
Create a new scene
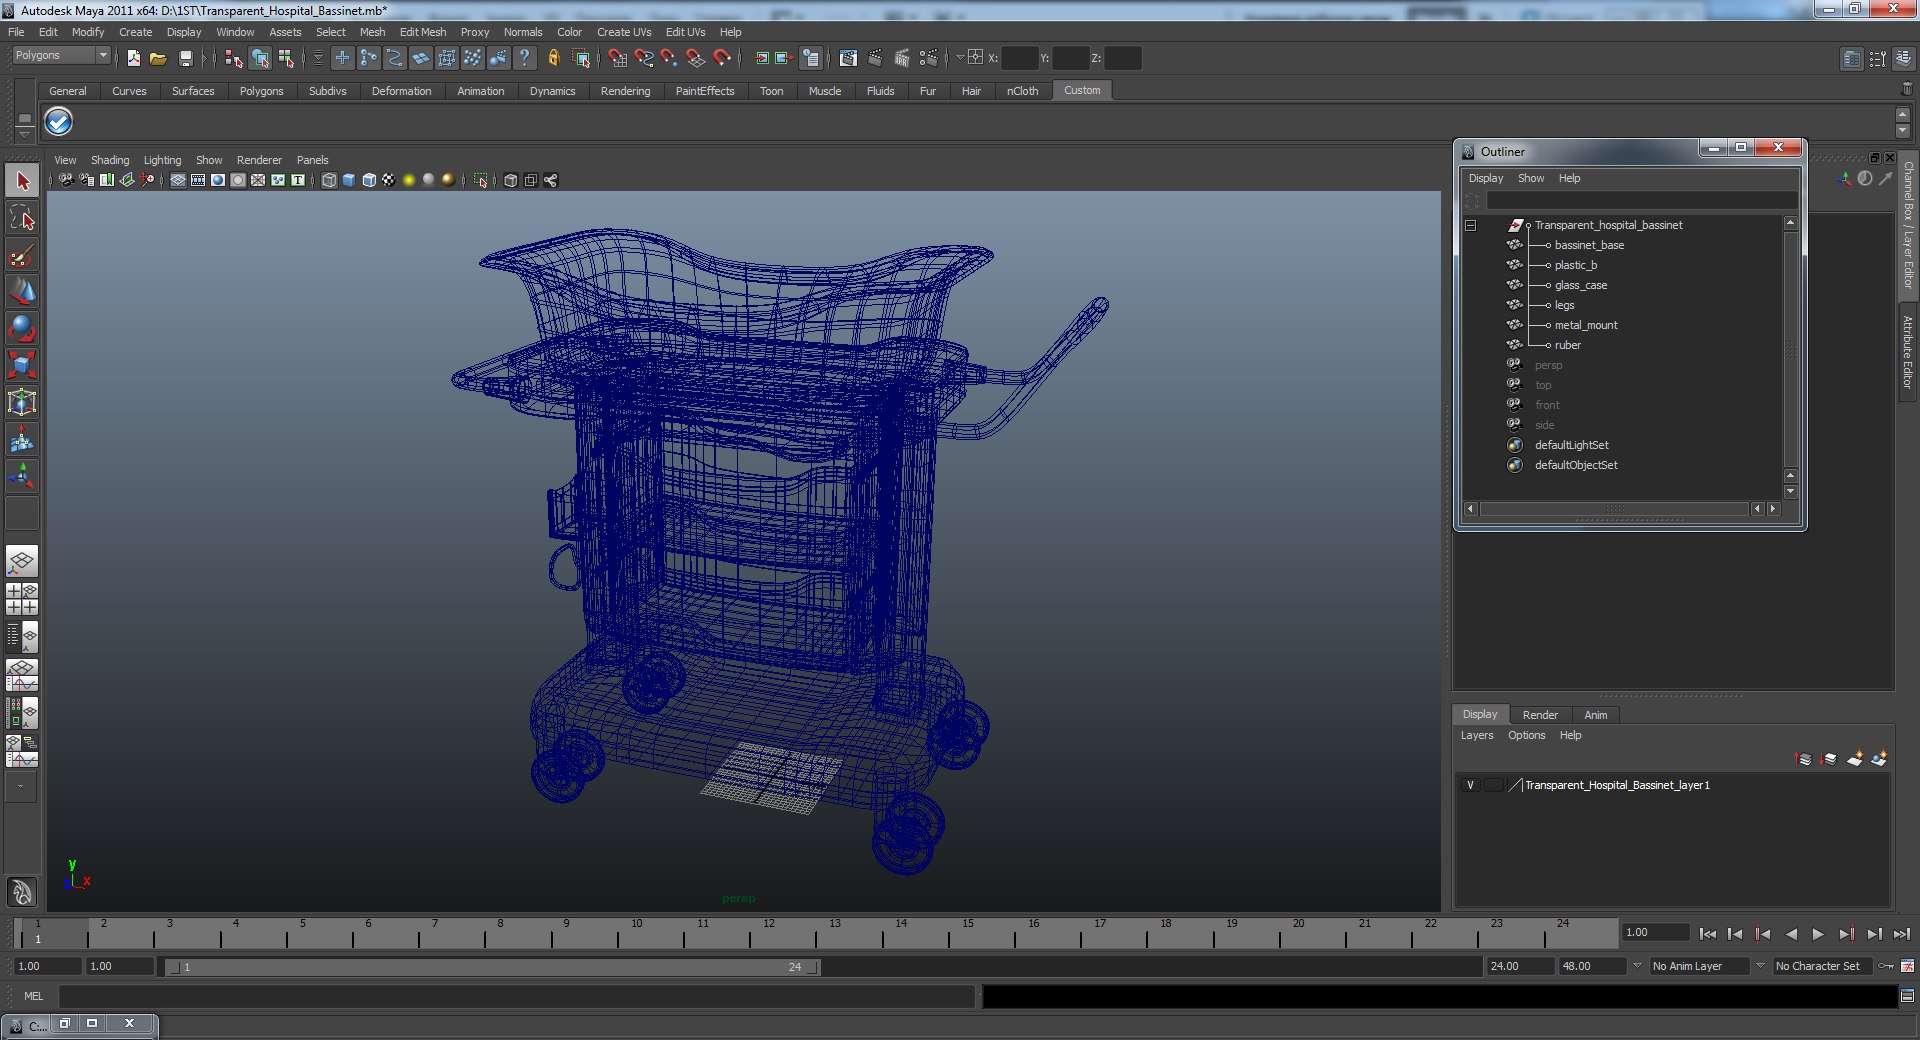[133, 59]
